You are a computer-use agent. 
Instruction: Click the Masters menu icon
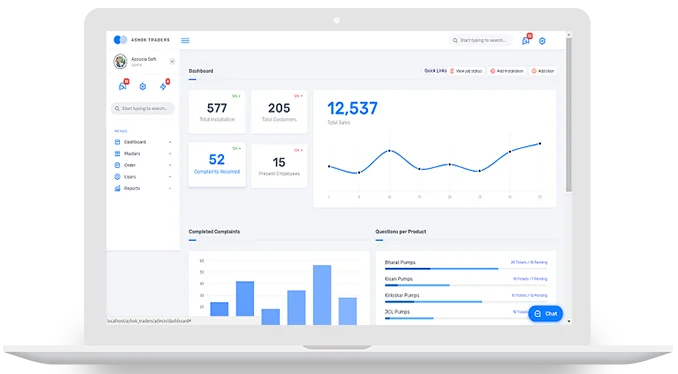click(117, 153)
